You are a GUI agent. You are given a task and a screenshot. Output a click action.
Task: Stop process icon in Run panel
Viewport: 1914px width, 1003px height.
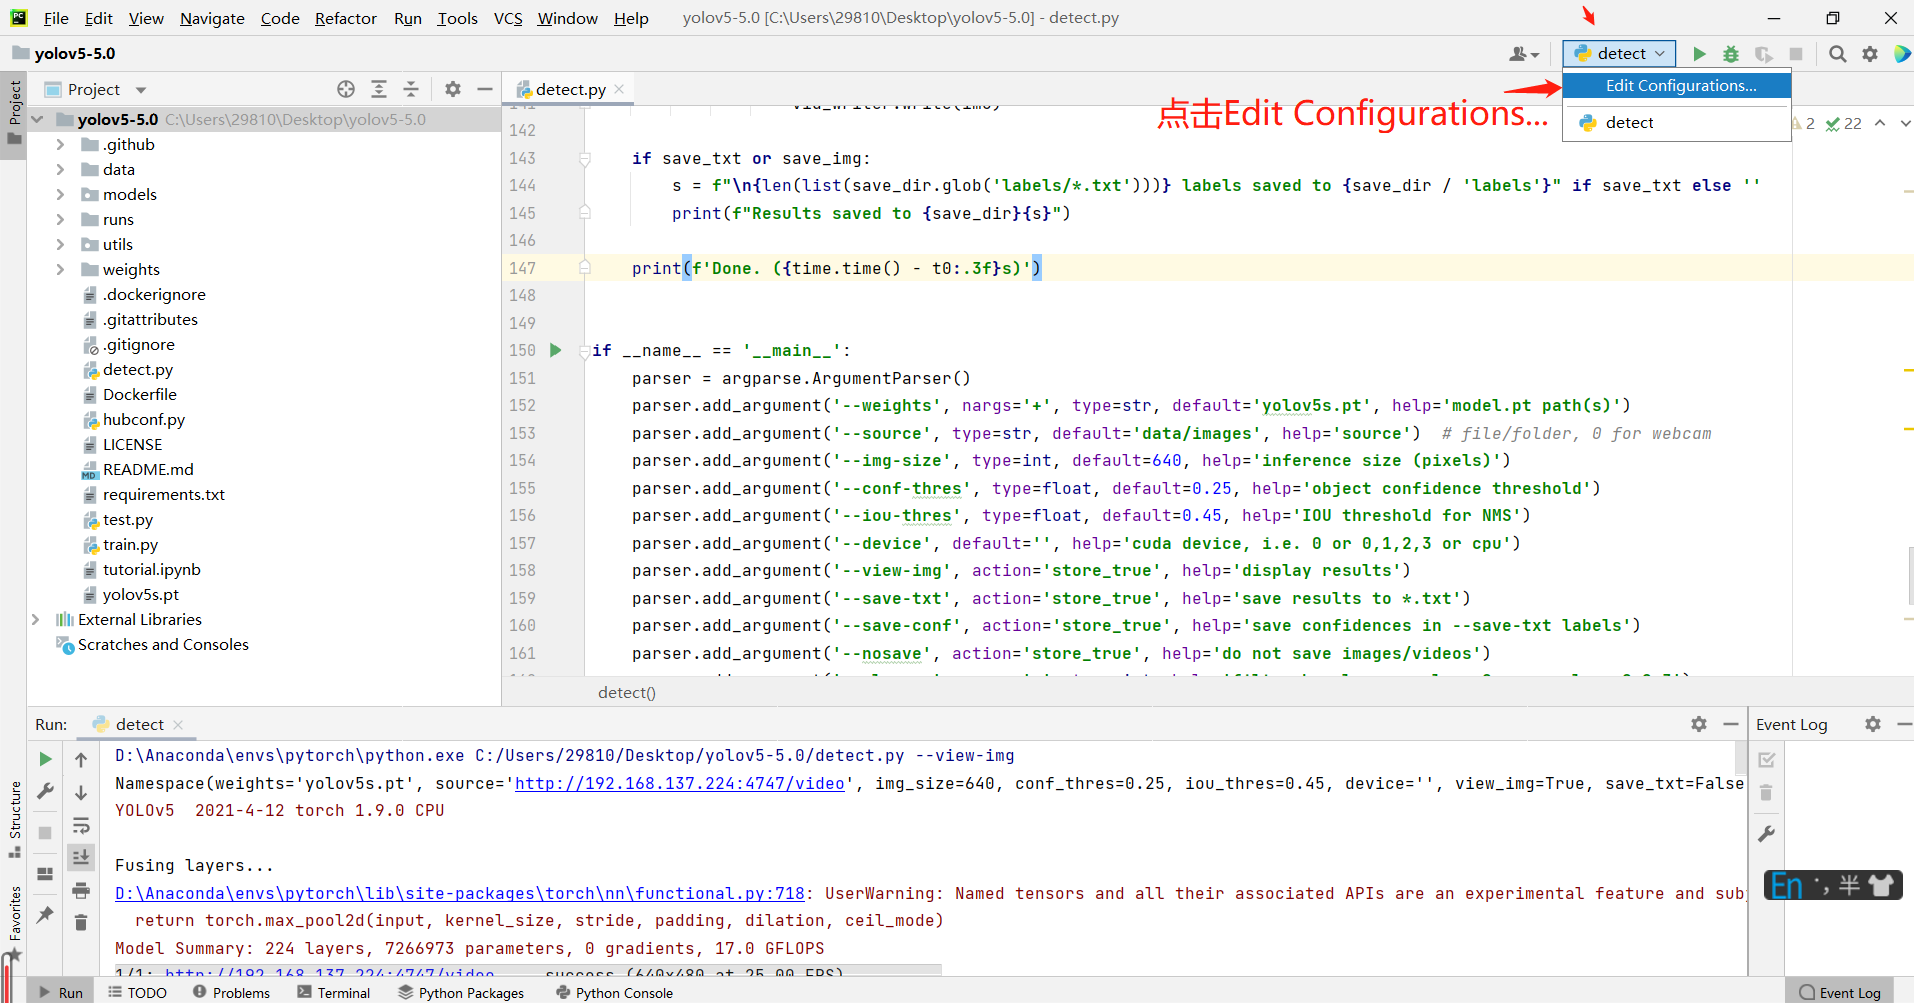(45, 832)
